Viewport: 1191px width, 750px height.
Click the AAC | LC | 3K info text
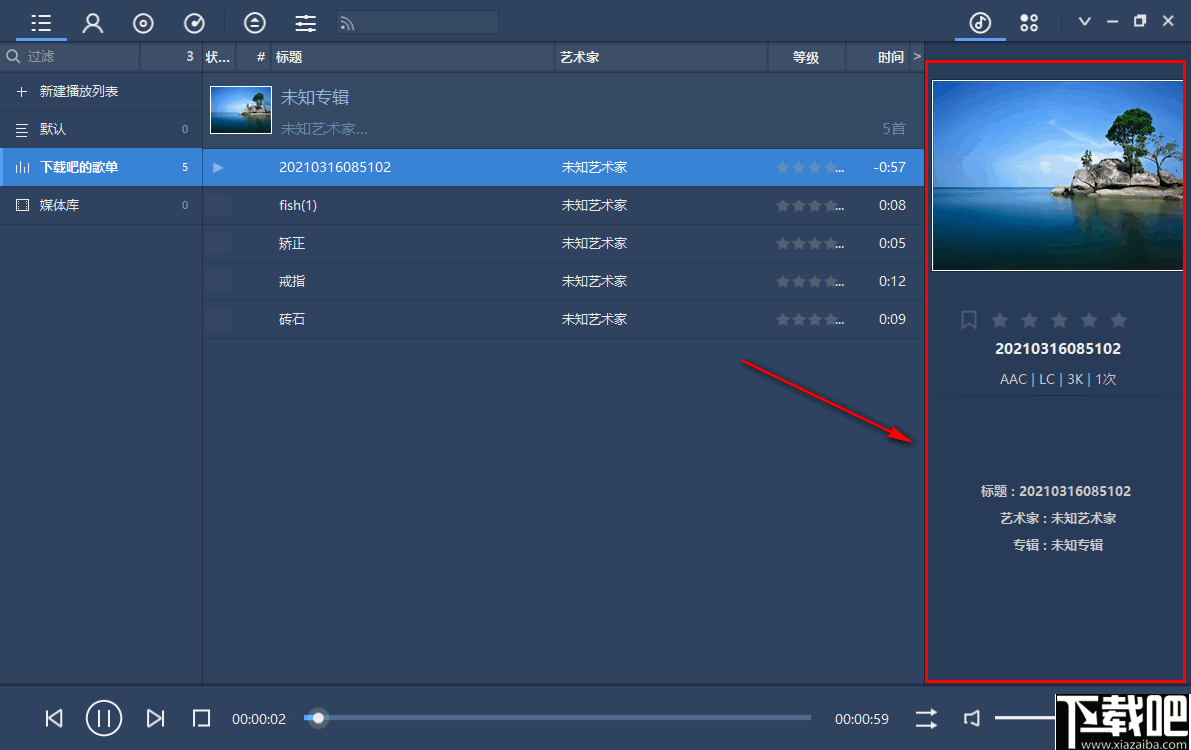click(x=1057, y=379)
